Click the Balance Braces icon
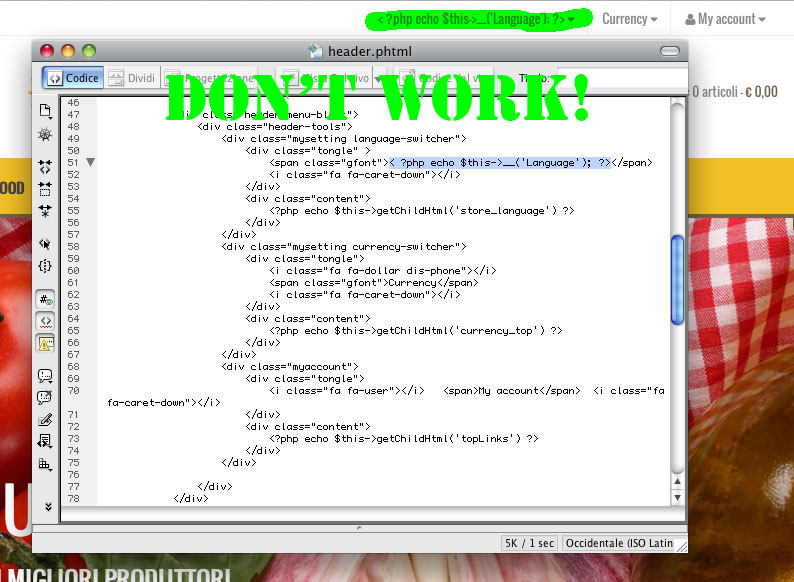 click(45, 266)
